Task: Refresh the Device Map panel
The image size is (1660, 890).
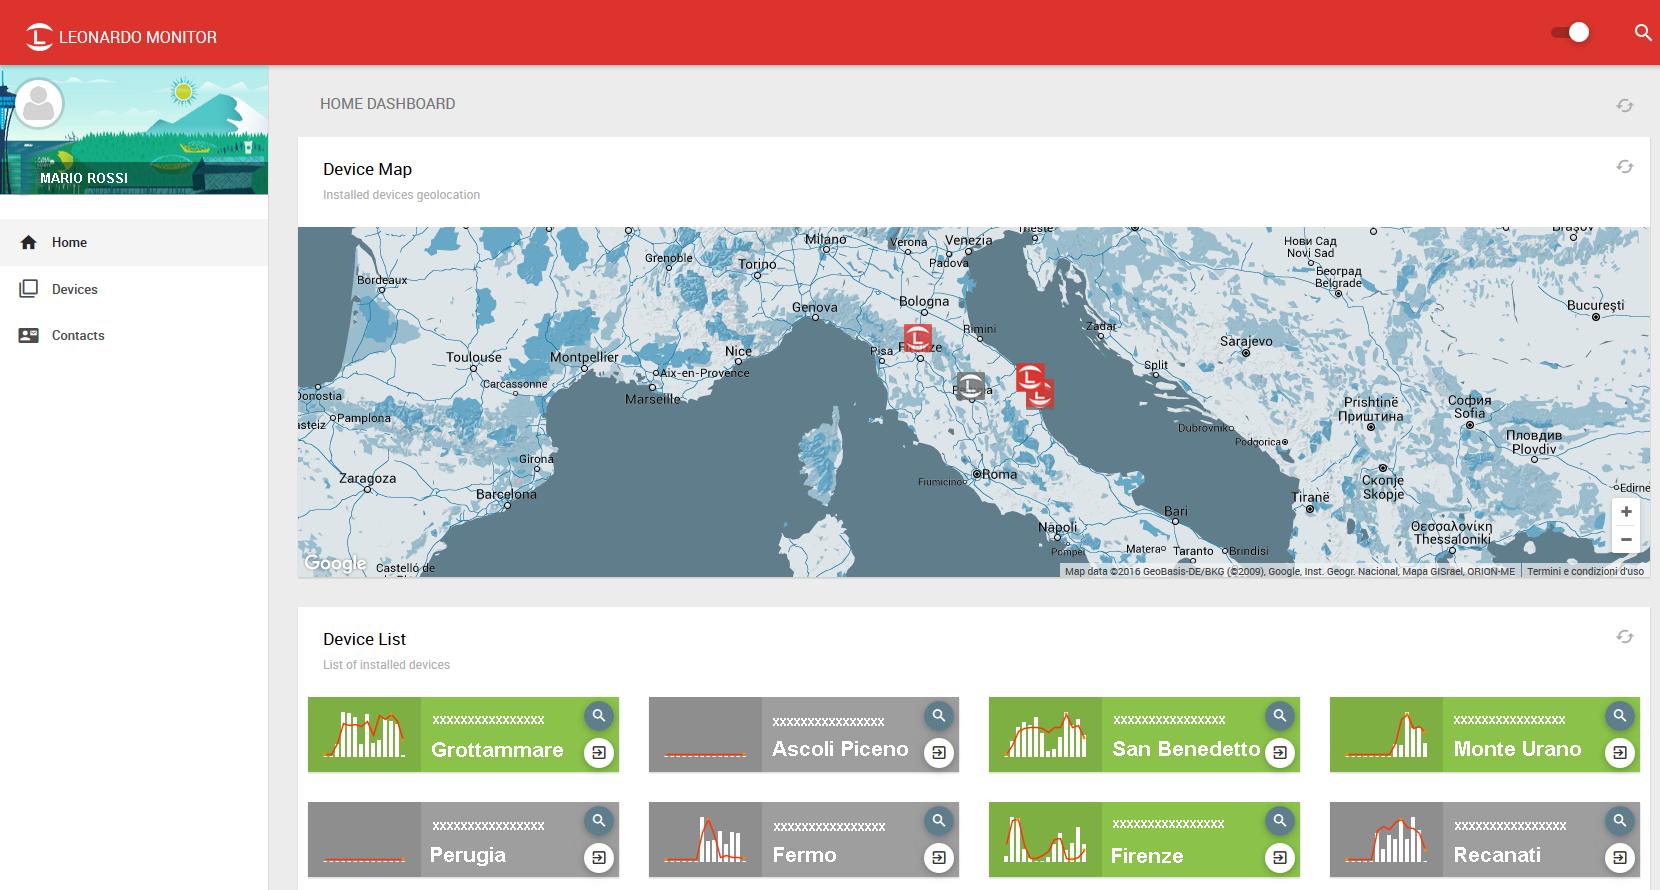Action: [x=1625, y=167]
